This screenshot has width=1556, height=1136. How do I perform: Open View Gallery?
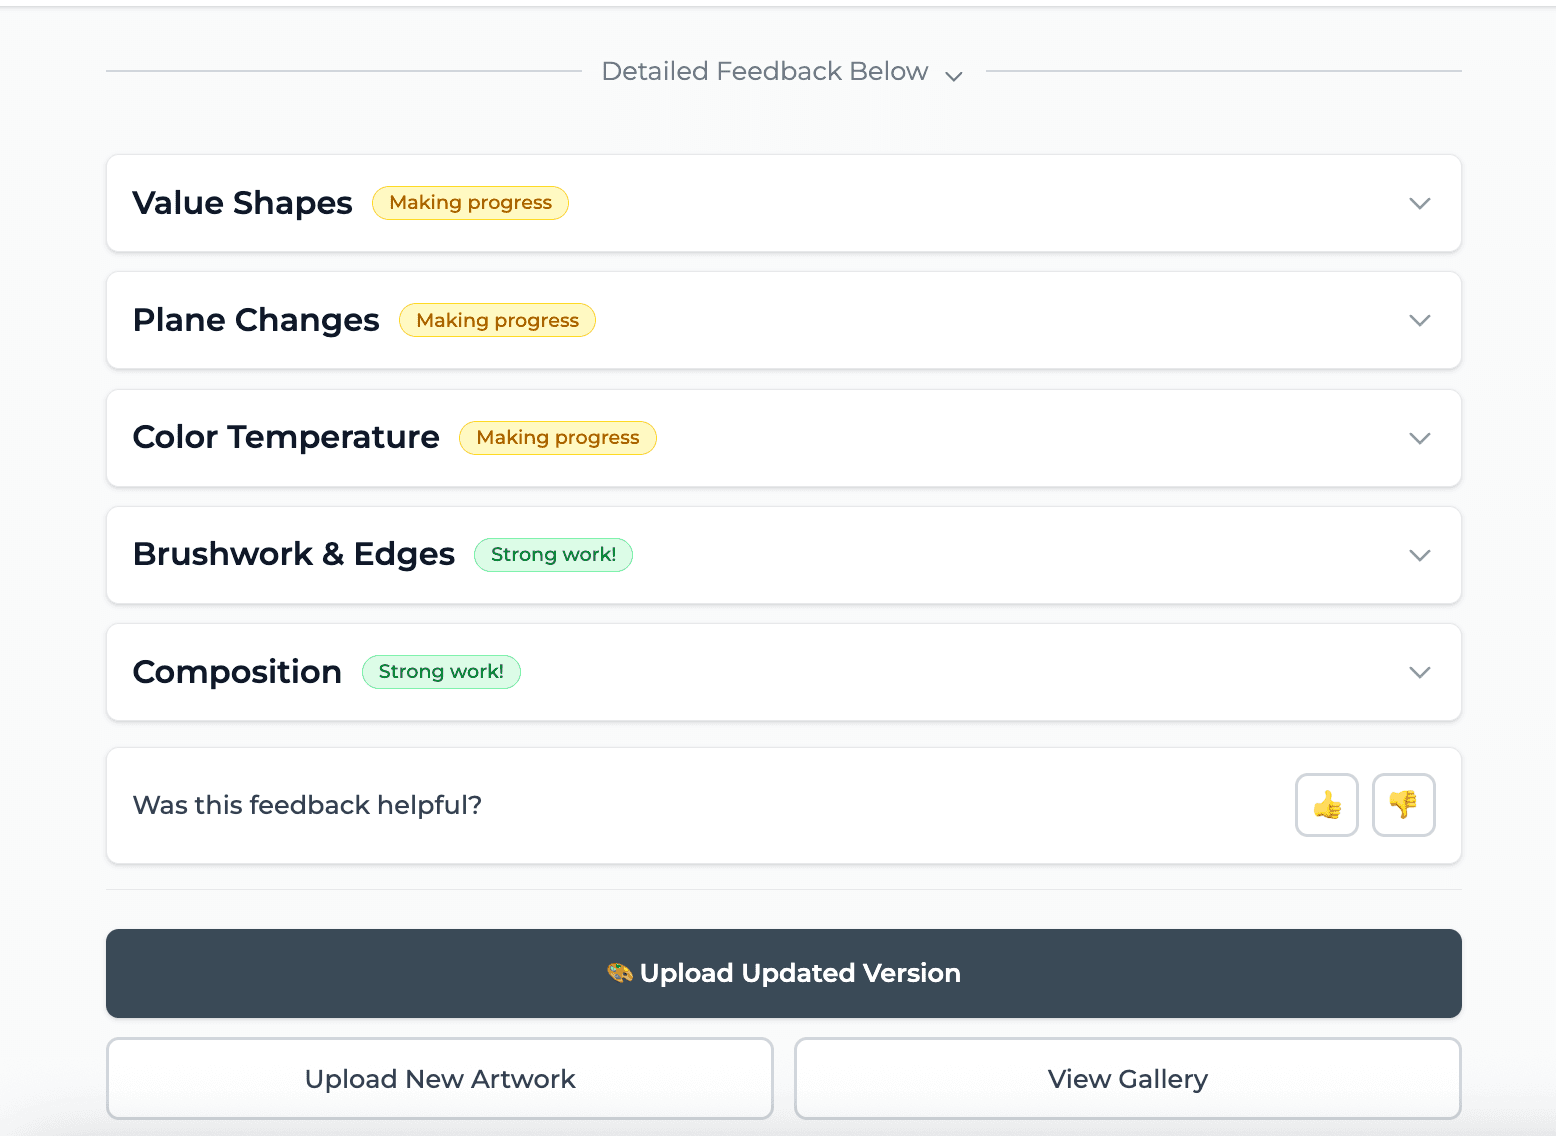1127,1078
